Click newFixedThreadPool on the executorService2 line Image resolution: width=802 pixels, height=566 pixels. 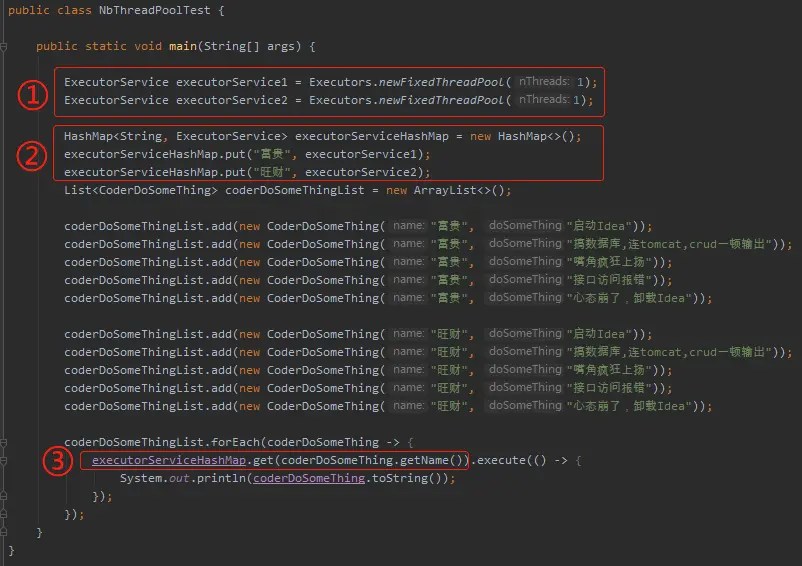441,100
